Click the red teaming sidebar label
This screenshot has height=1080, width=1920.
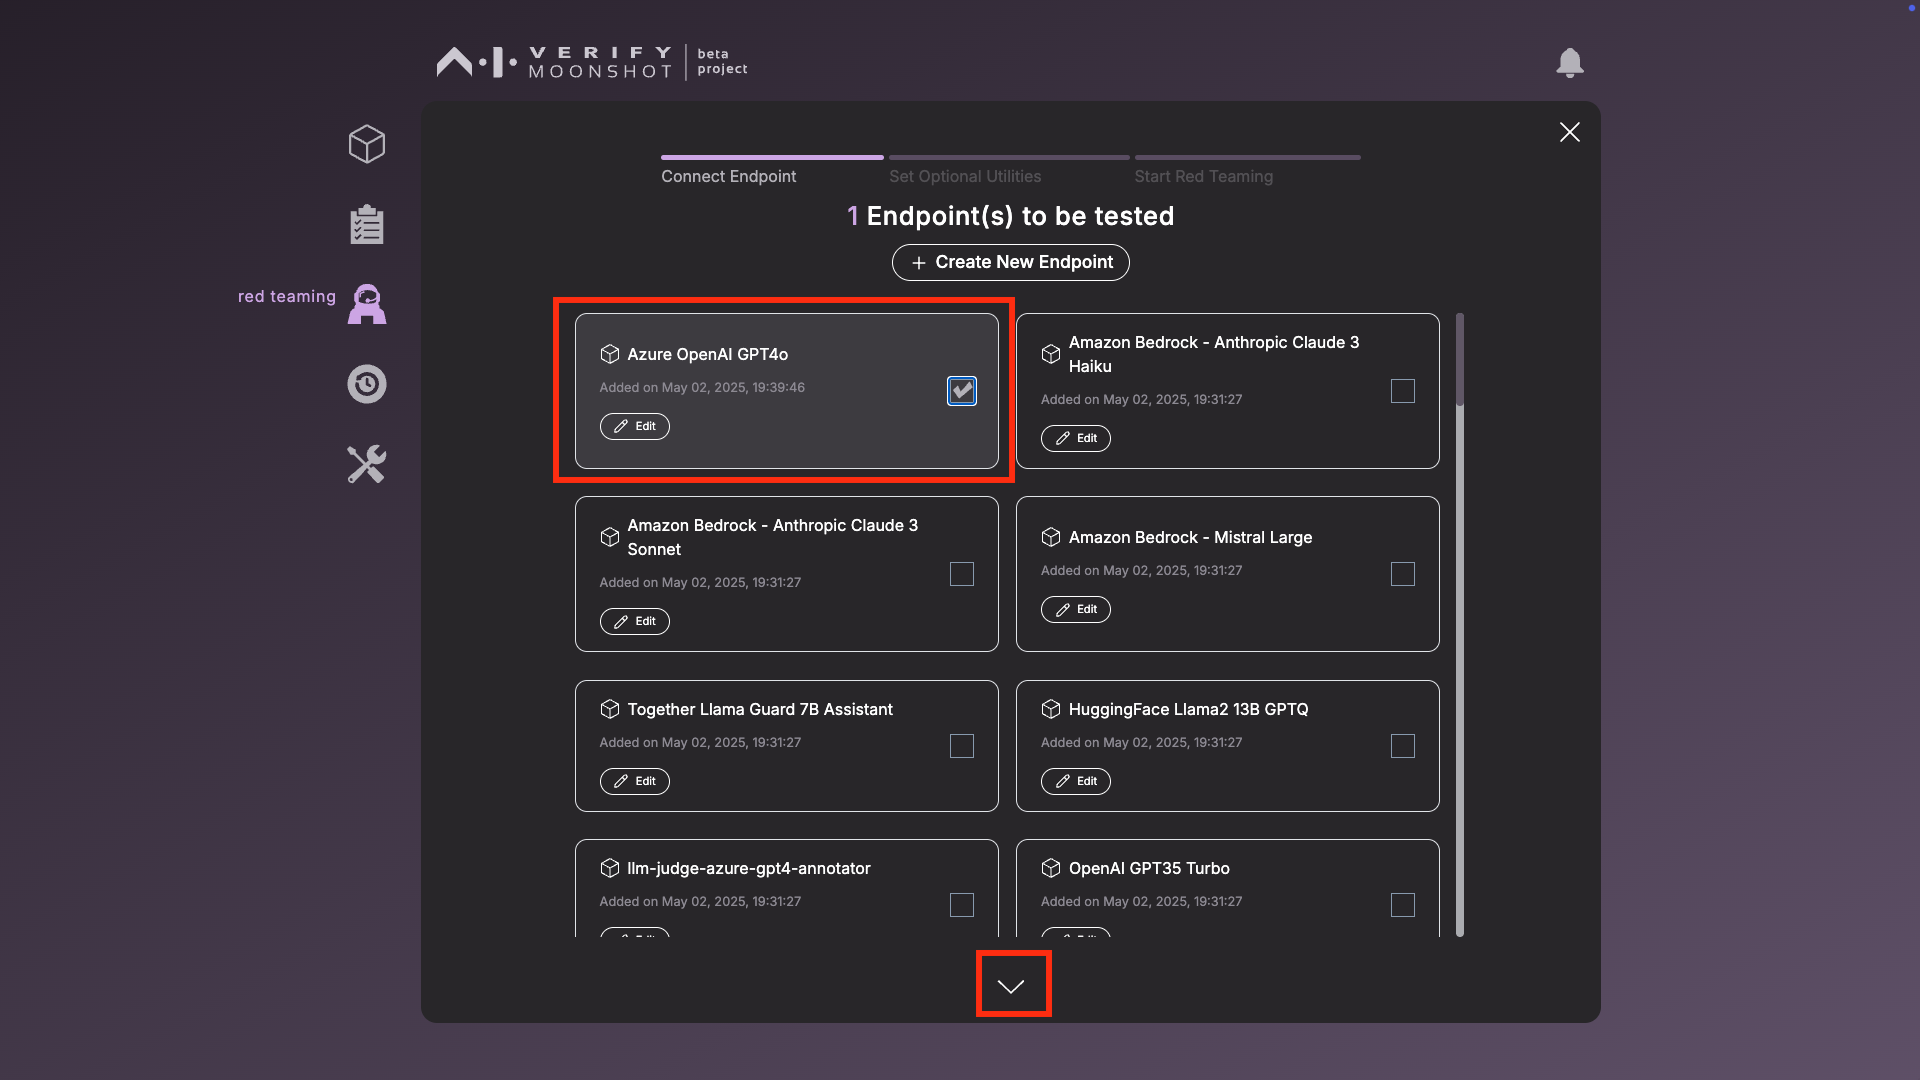(x=287, y=297)
